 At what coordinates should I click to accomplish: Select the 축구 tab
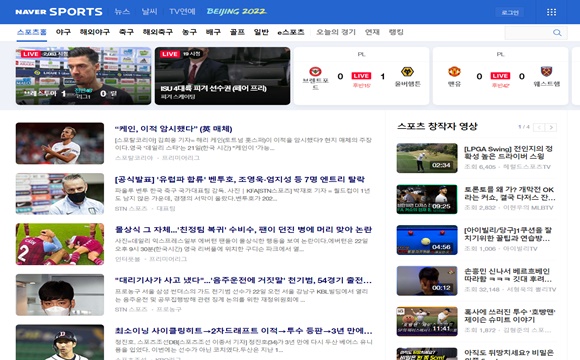126,32
